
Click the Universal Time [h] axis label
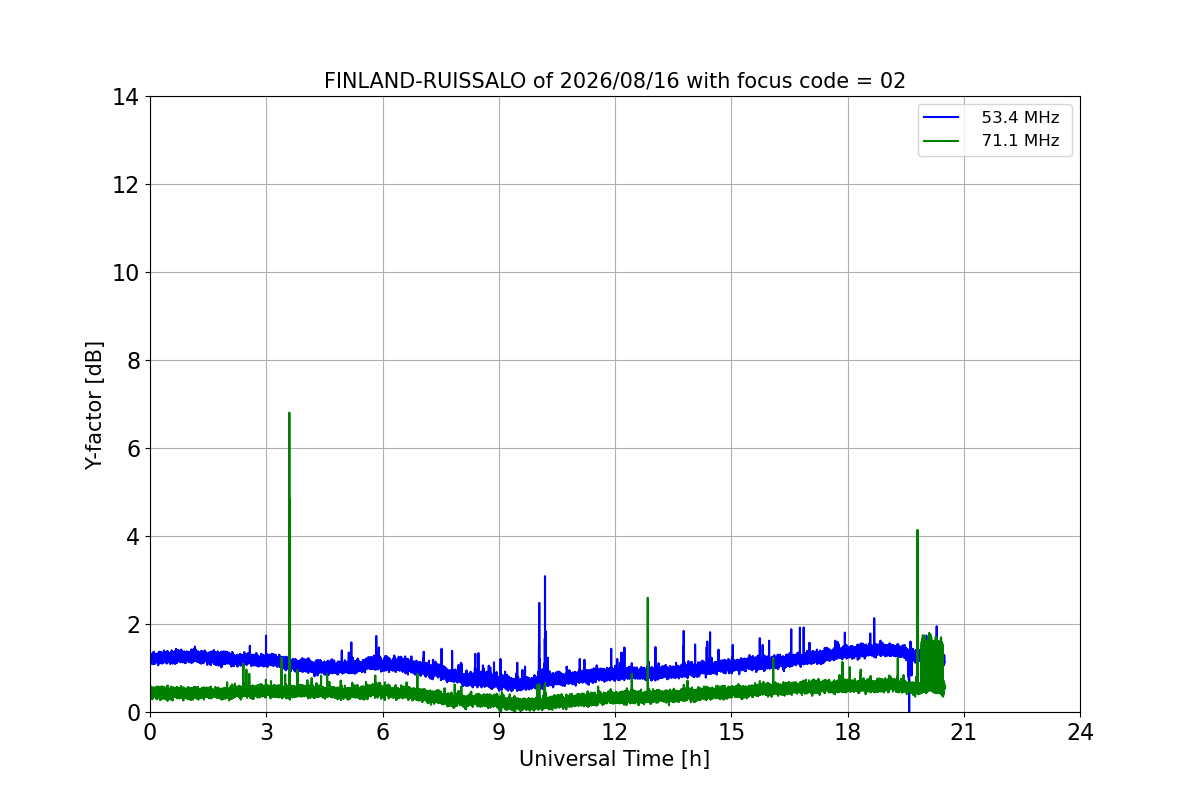[x=614, y=759]
